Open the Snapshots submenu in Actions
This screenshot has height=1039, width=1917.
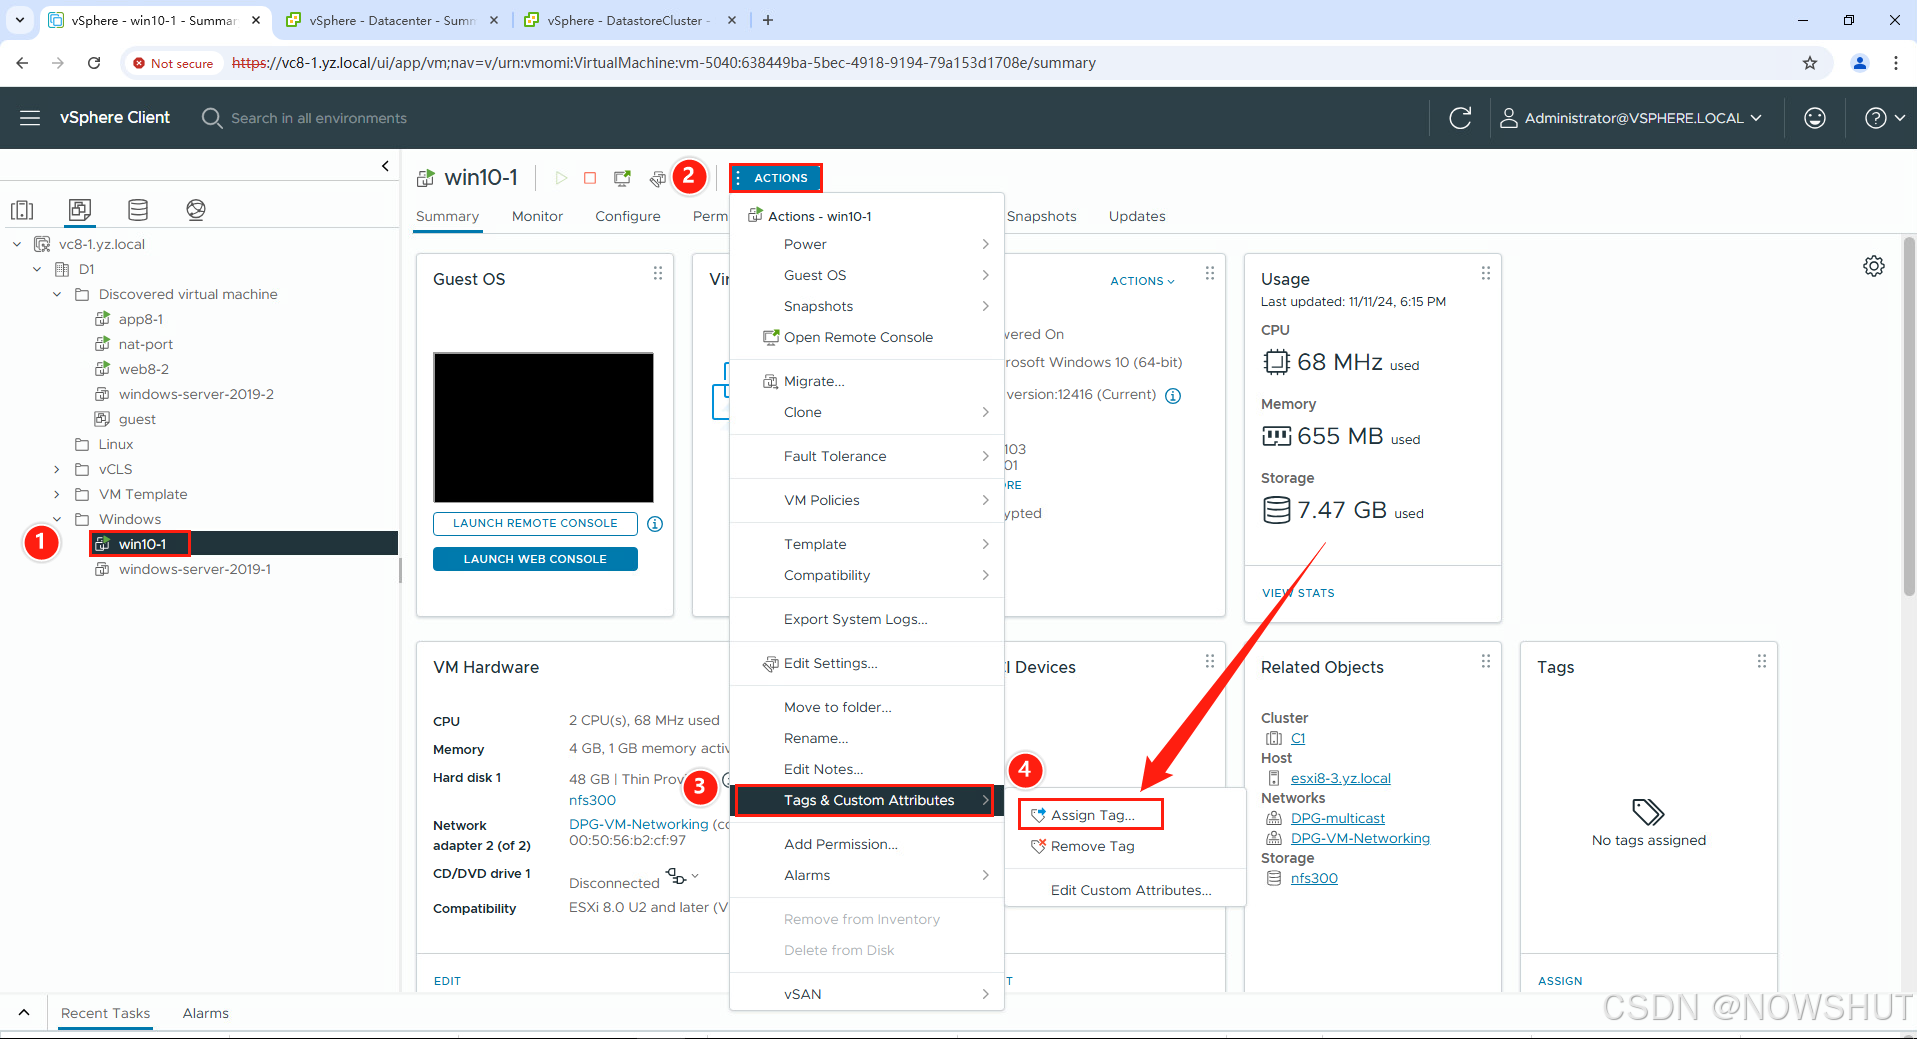pos(867,306)
